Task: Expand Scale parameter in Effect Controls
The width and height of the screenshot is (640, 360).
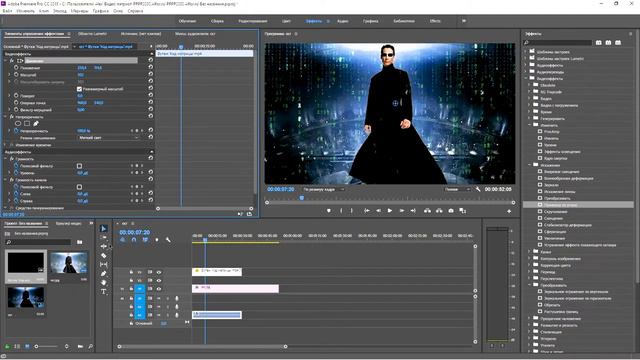Action: click(x=9, y=75)
